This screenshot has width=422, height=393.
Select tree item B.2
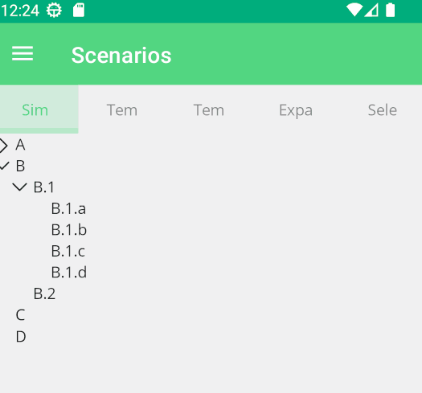coord(44,294)
